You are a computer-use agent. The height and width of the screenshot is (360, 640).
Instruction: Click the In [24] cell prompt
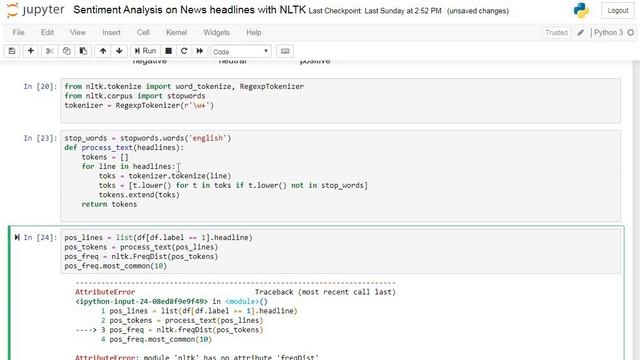pyautogui.click(x=40, y=238)
